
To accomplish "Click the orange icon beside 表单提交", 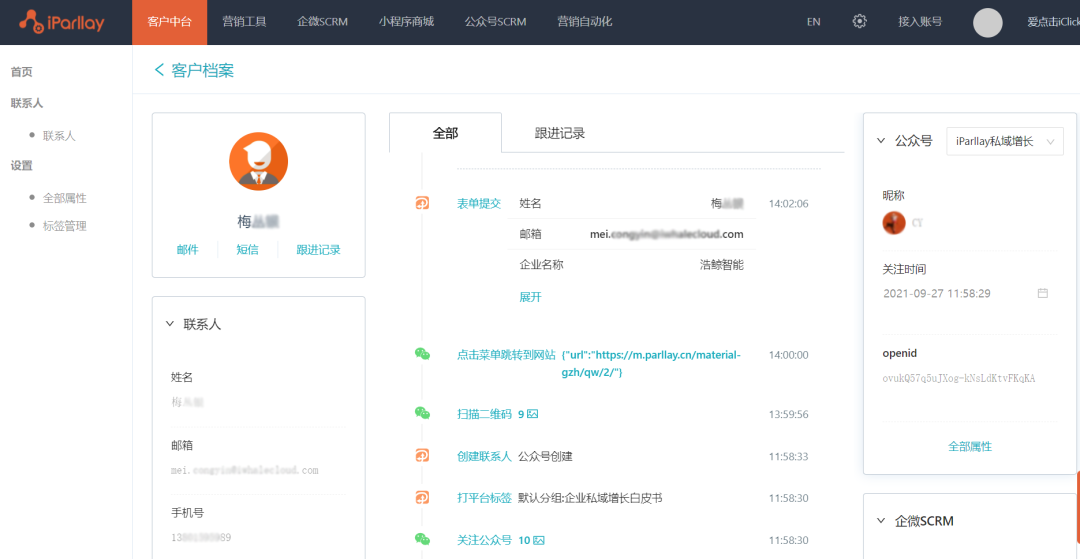I will (422, 203).
